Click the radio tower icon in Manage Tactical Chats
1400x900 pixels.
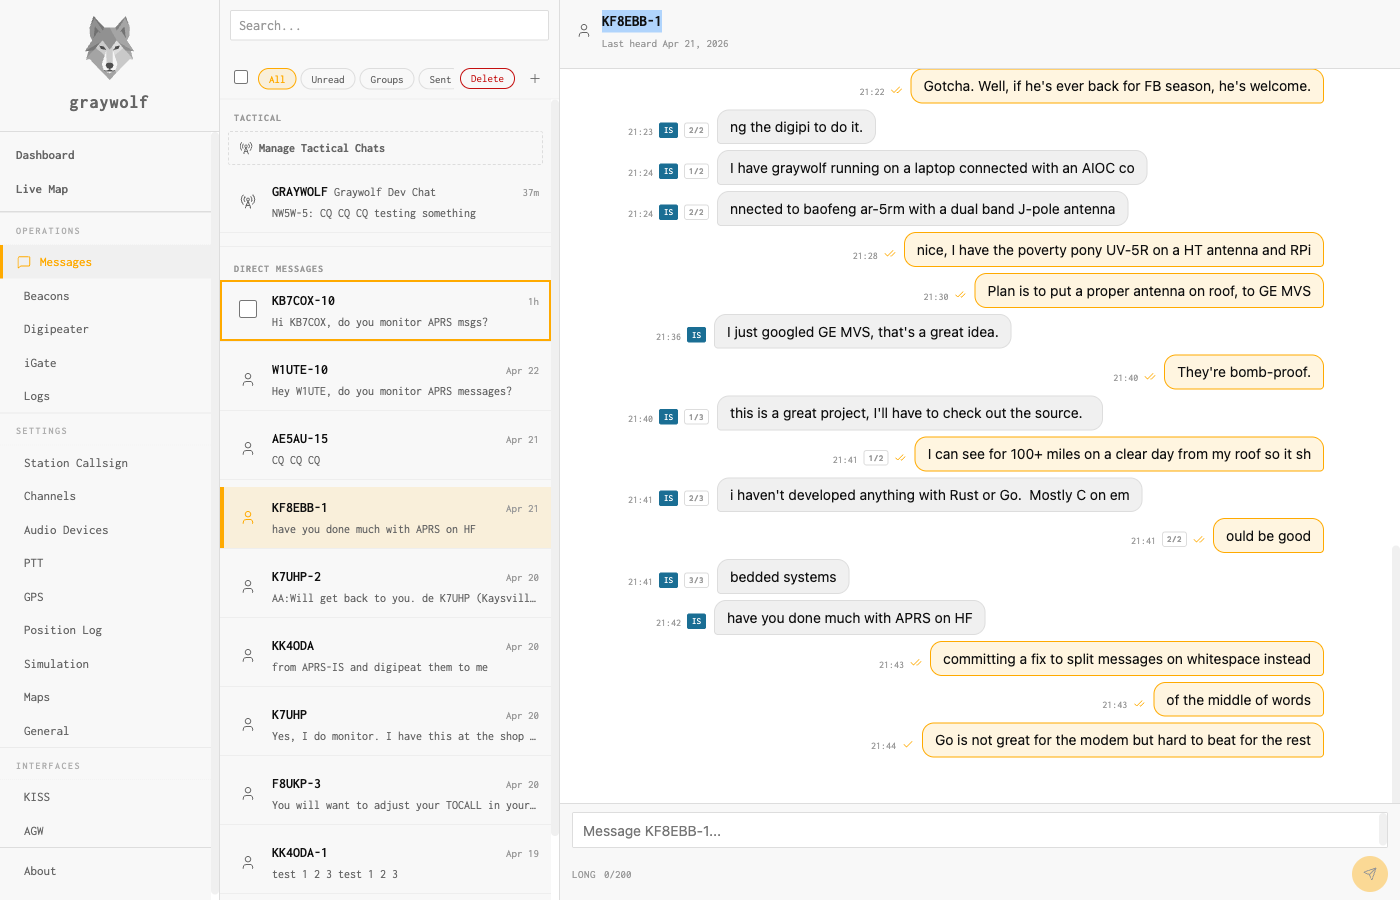point(246,148)
